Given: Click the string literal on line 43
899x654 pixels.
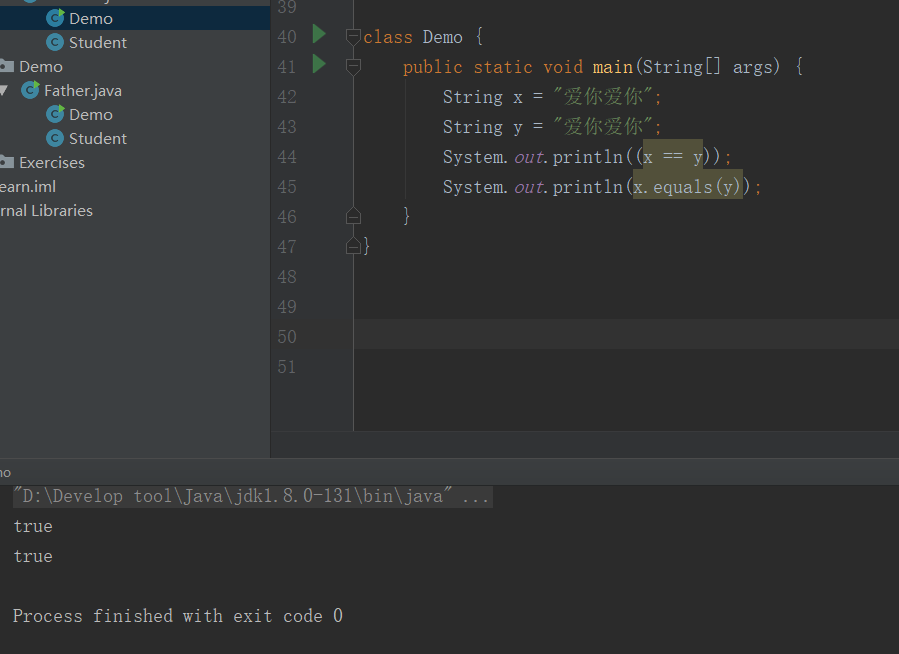Looking at the screenshot, I should (603, 127).
